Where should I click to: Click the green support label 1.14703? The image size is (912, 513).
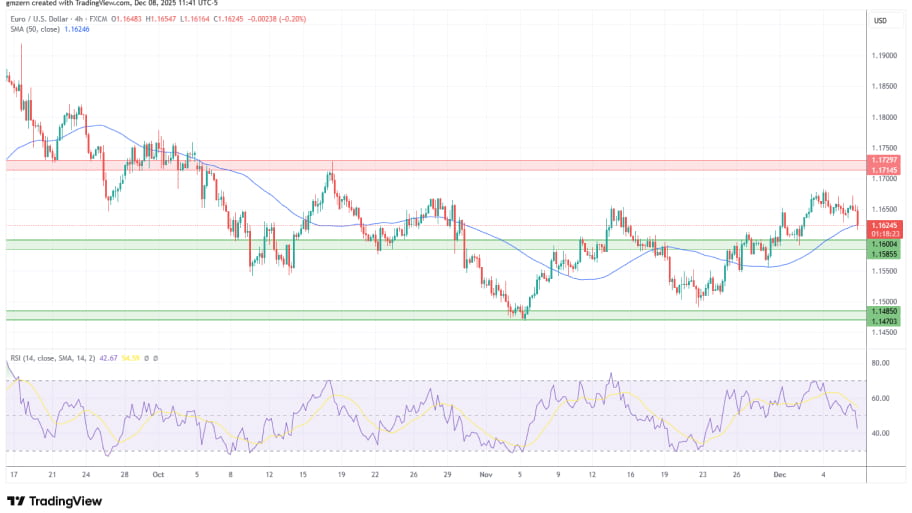(x=884, y=322)
